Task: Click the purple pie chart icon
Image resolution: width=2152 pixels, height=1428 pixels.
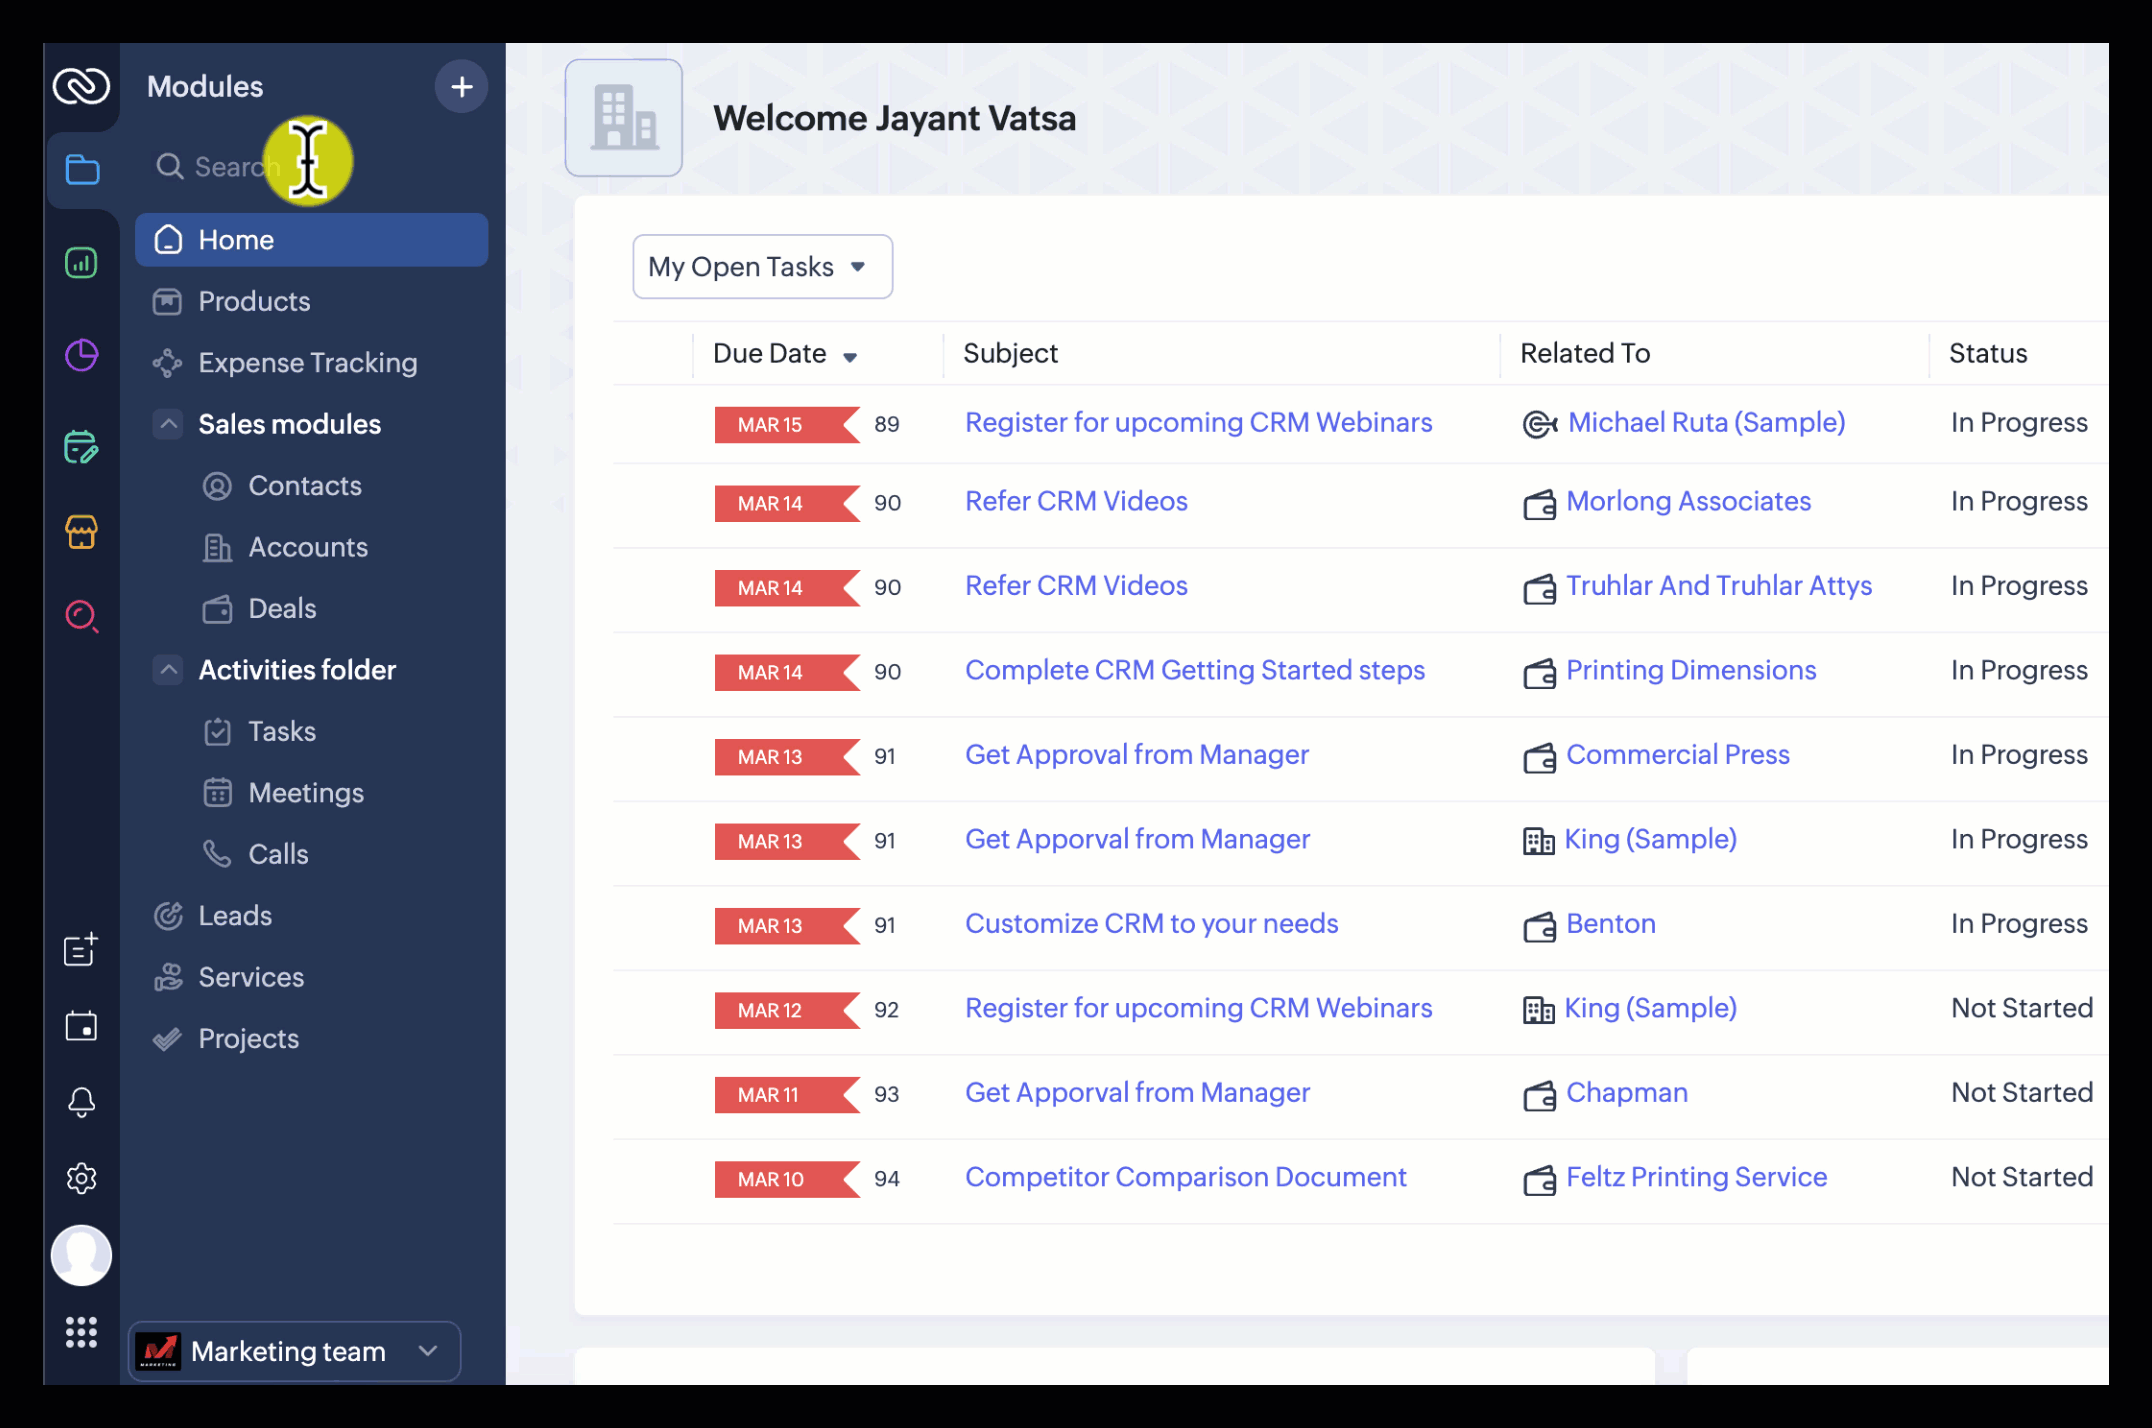Action: (x=81, y=355)
